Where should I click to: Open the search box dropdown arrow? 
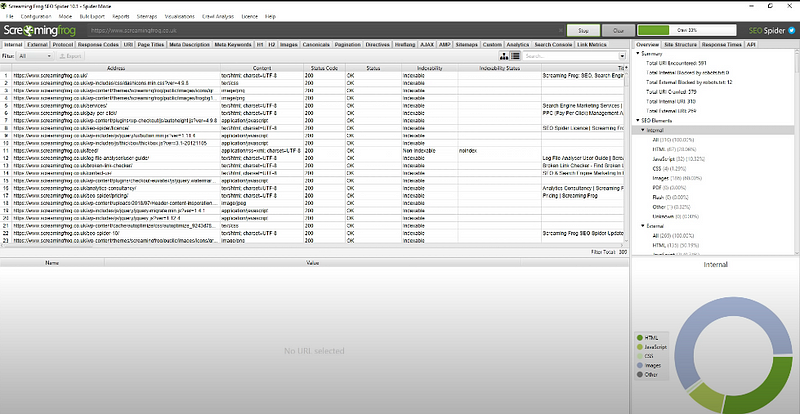pyautogui.click(x=622, y=56)
